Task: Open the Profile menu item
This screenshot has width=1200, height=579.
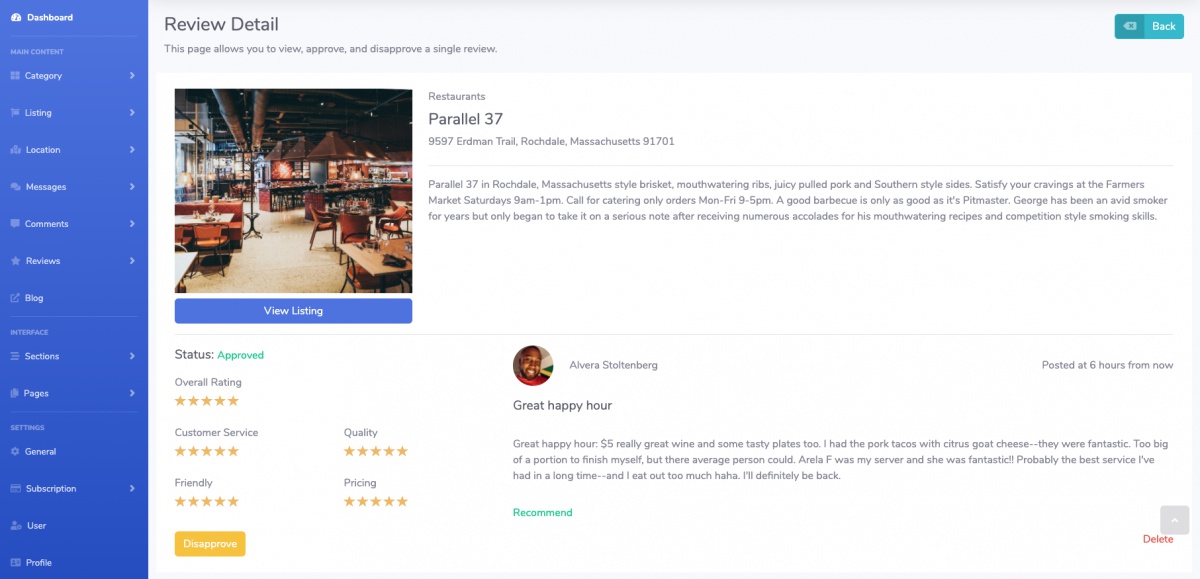Action: point(38,563)
